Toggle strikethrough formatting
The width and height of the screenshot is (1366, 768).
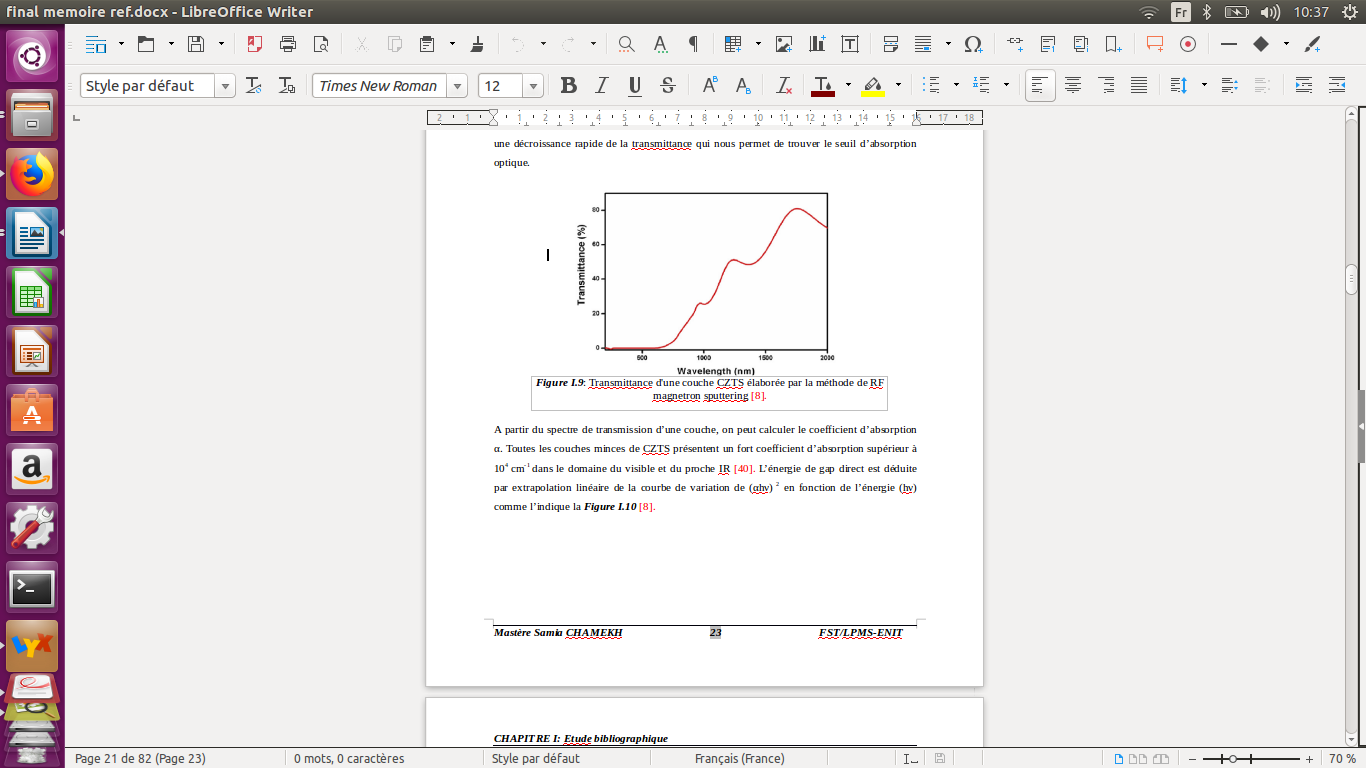click(668, 85)
